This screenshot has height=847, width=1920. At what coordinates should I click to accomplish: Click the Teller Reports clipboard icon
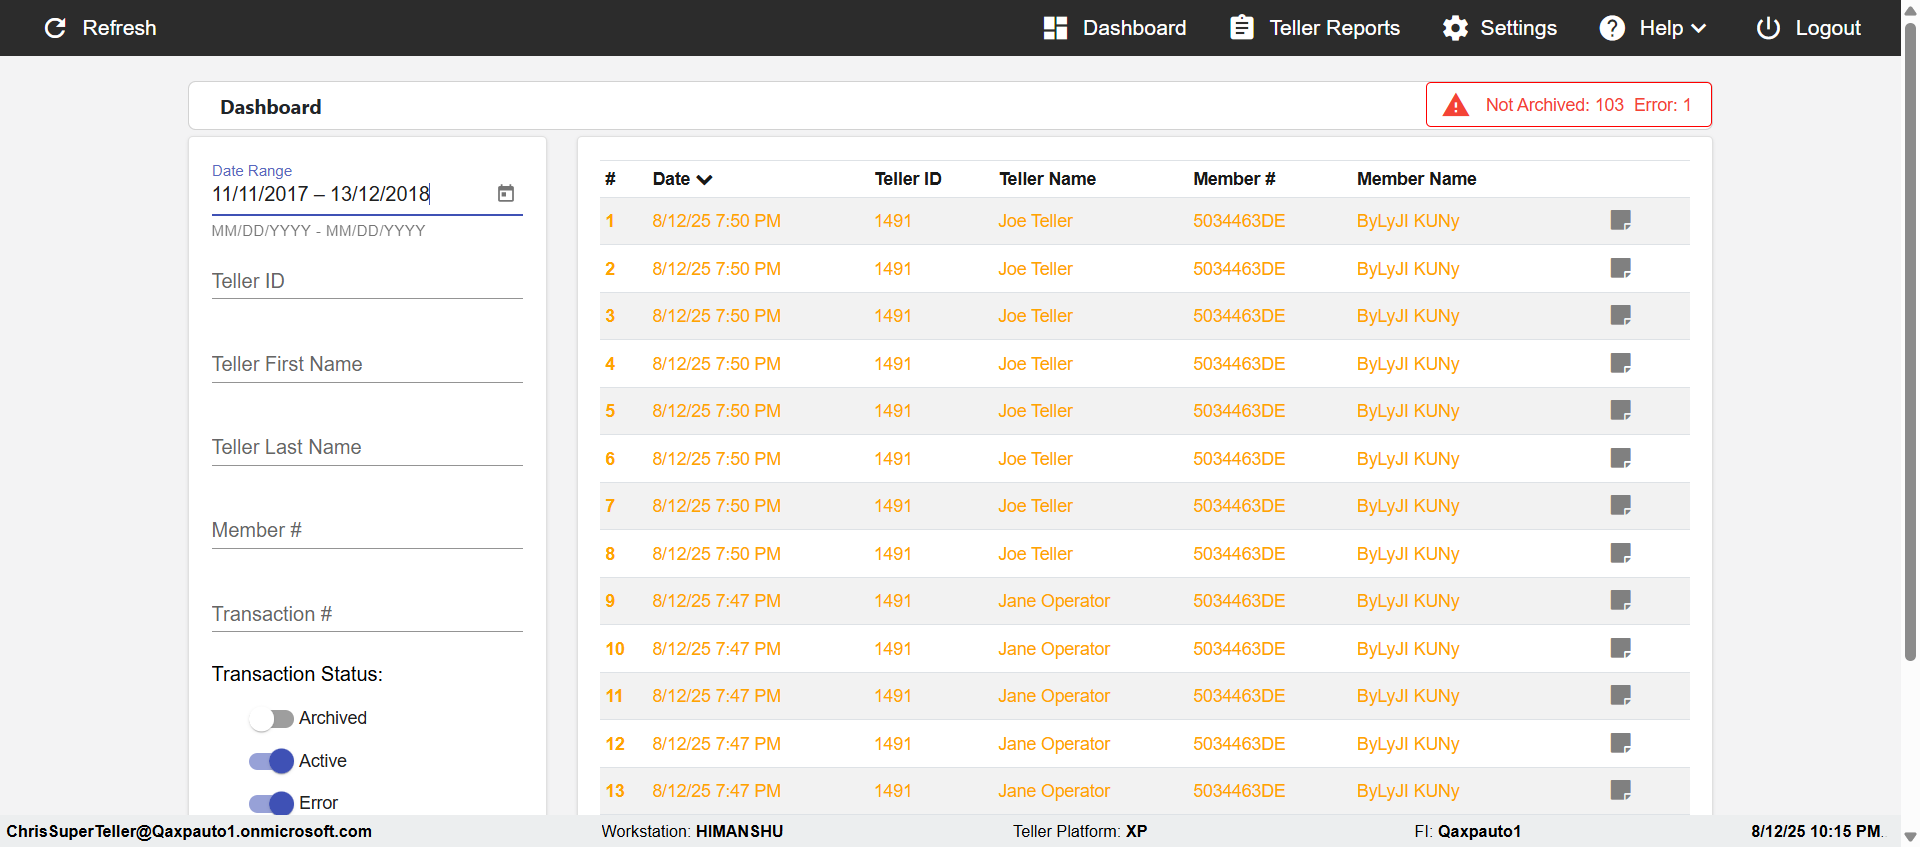(1242, 28)
